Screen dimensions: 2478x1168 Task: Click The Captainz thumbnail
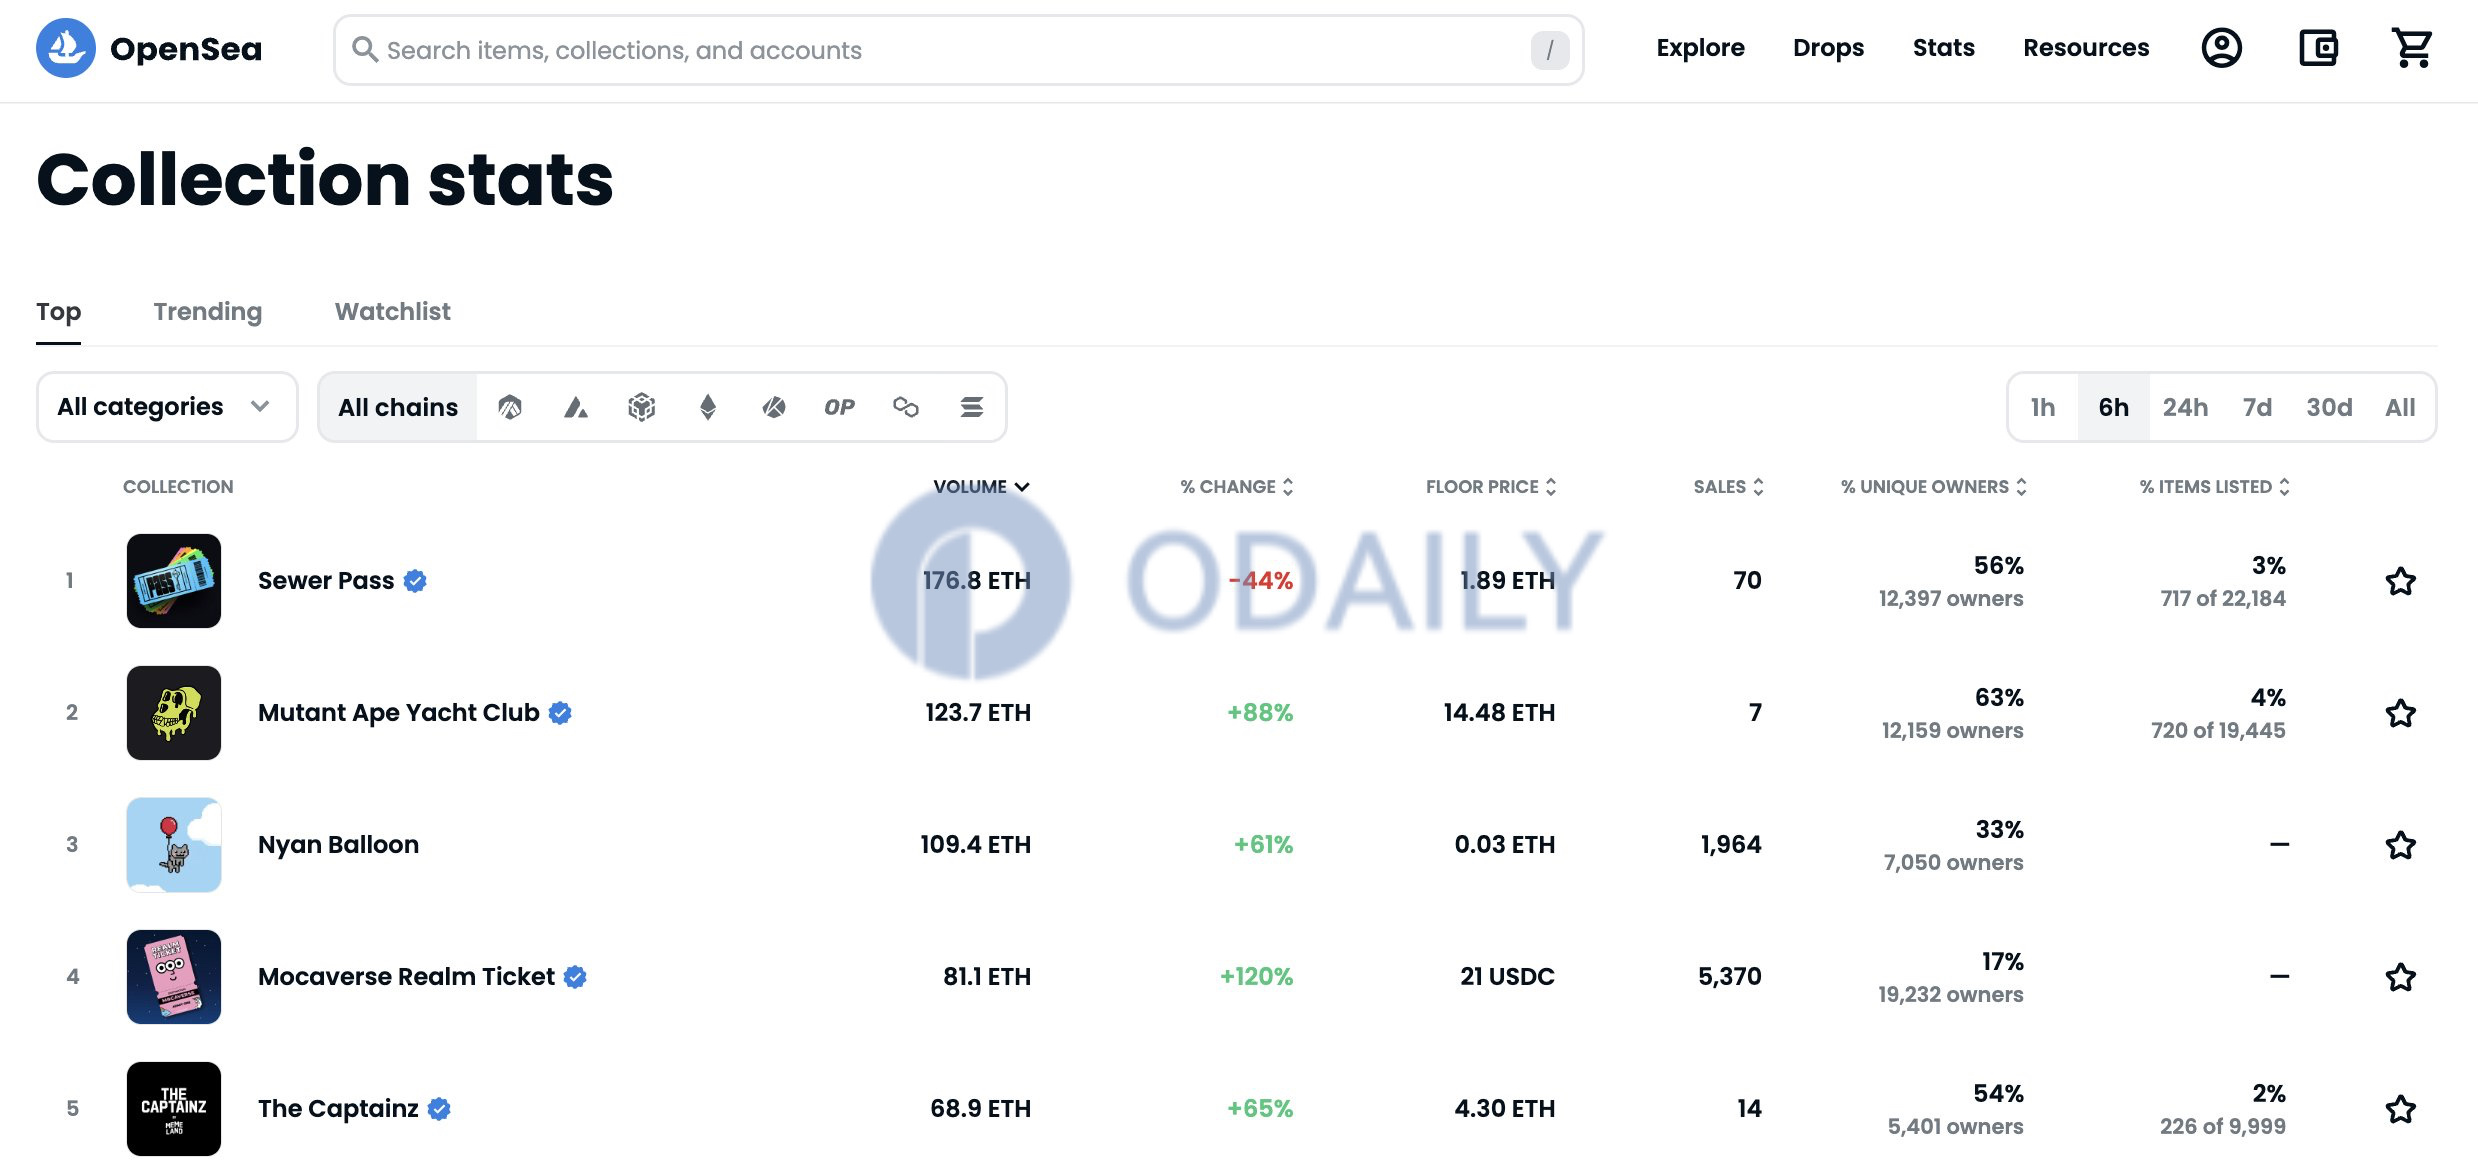pyautogui.click(x=174, y=1109)
